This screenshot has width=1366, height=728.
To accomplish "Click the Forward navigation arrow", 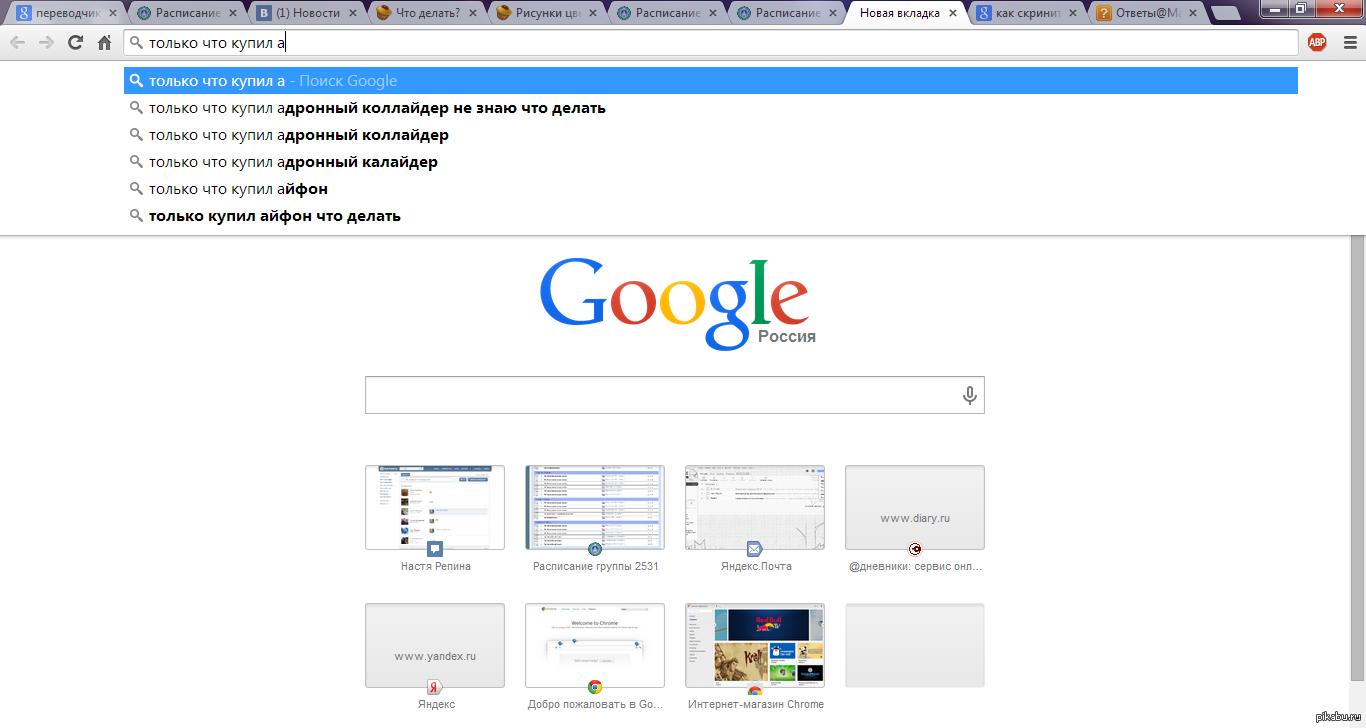I will tap(46, 43).
